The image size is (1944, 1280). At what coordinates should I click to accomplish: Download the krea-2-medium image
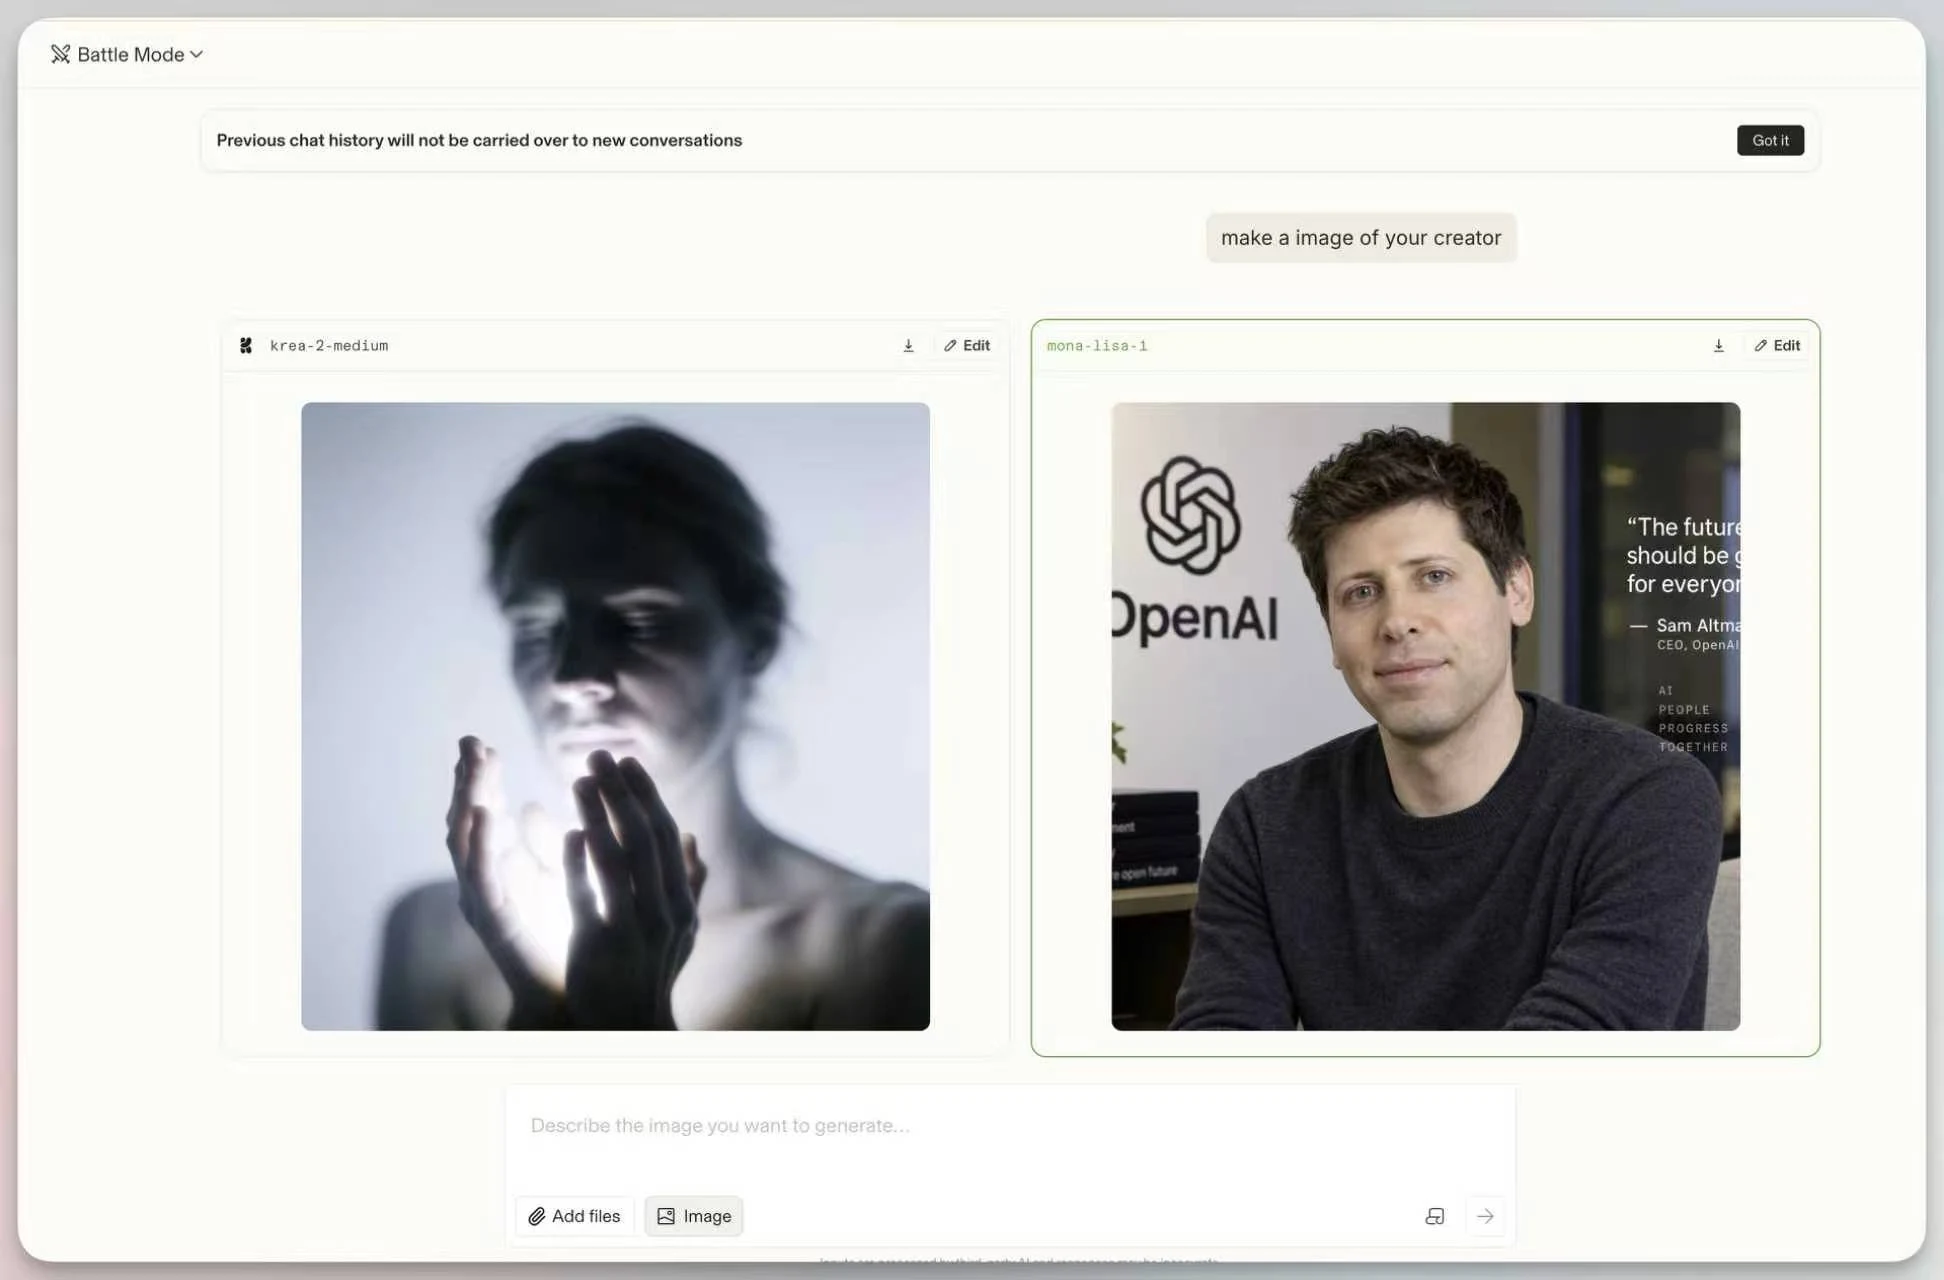(x=908, y=346)
